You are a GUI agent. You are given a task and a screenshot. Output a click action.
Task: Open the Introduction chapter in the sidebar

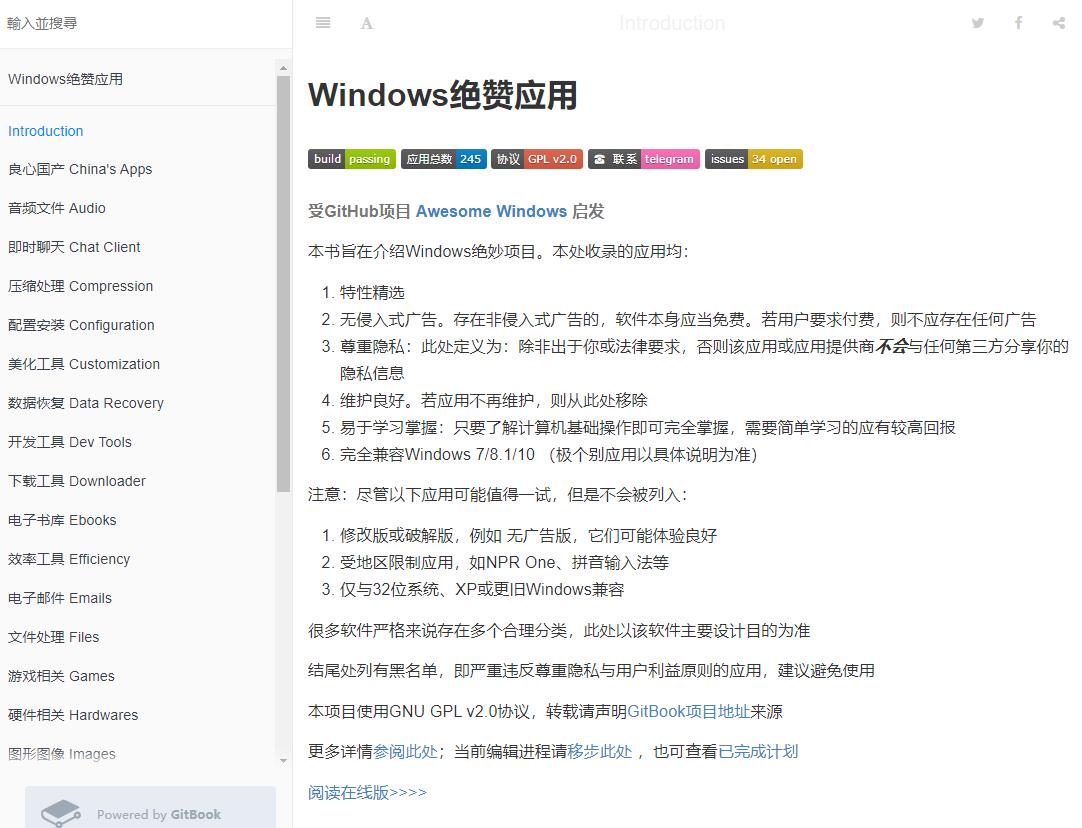46,131
